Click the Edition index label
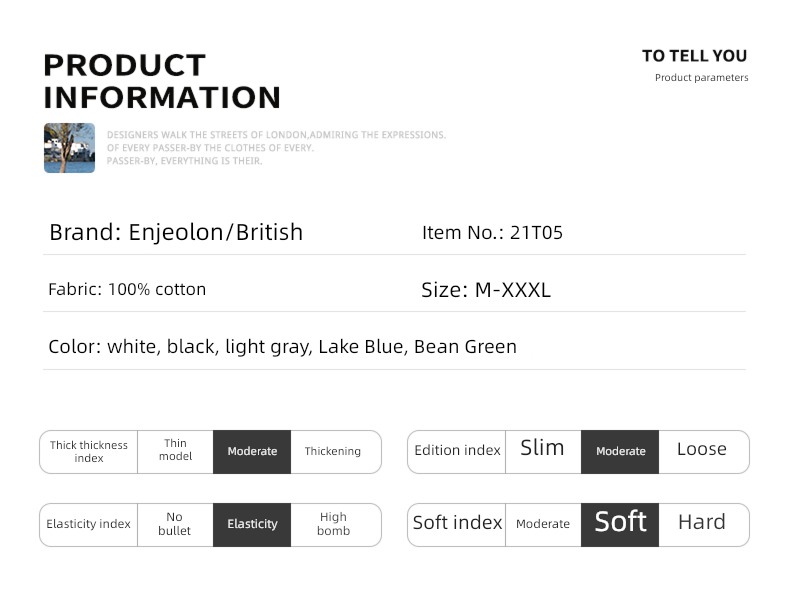Viewport: 790px width, 607px height. pos(457,450)
